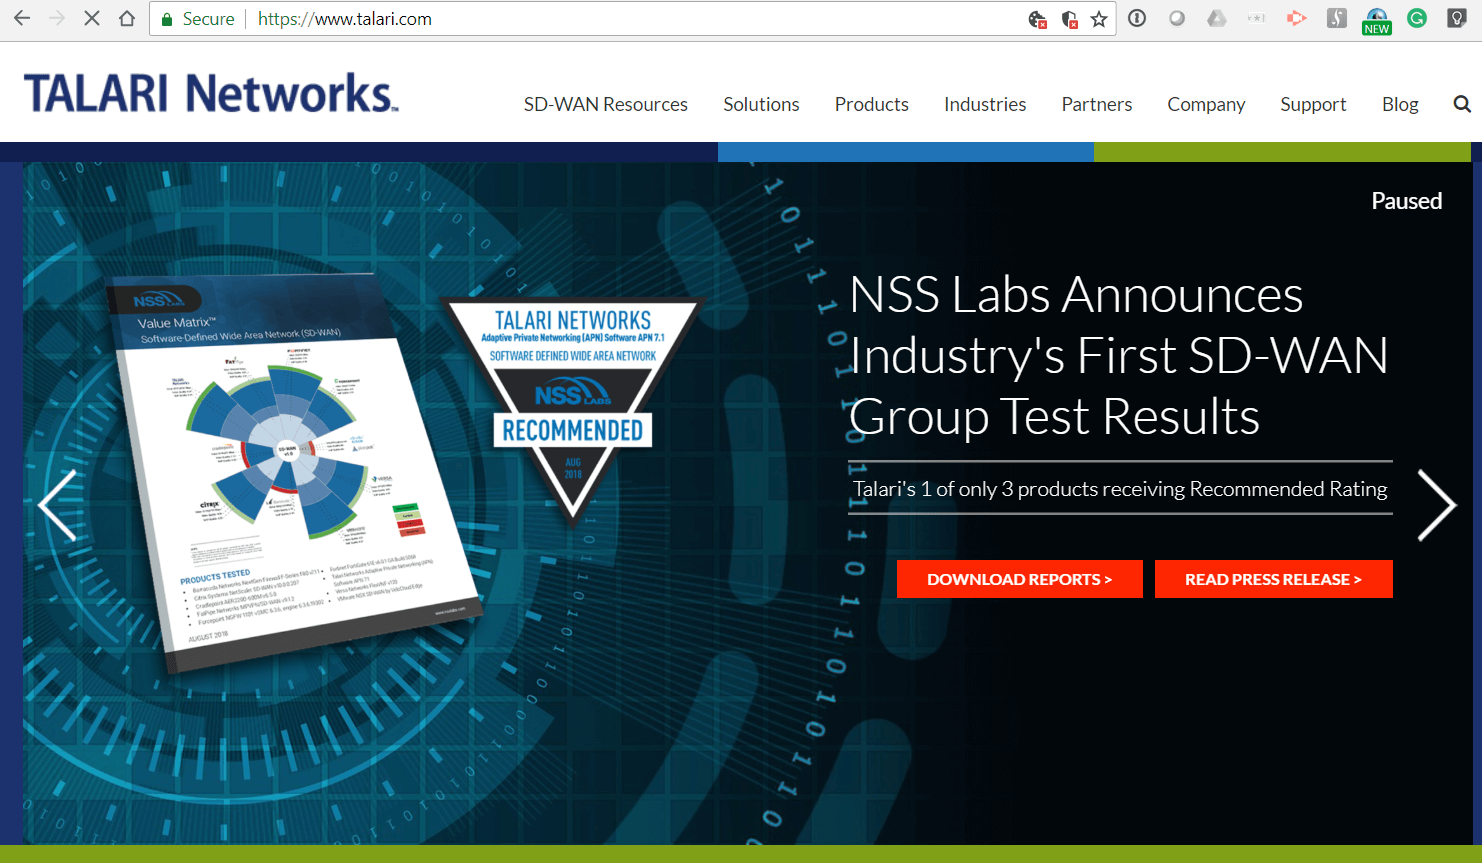This screenshot has width=1482, height=863.
Task: Open the Google Drive extension icon
Action: coord(1216,18)
